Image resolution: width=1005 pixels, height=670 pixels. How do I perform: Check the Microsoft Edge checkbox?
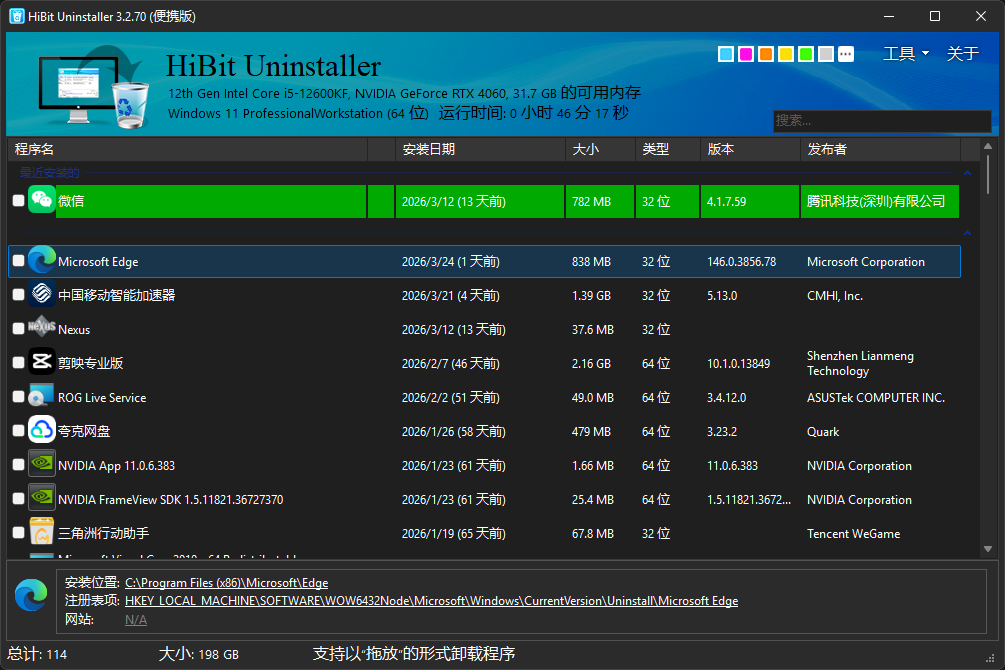coord(17,260)
